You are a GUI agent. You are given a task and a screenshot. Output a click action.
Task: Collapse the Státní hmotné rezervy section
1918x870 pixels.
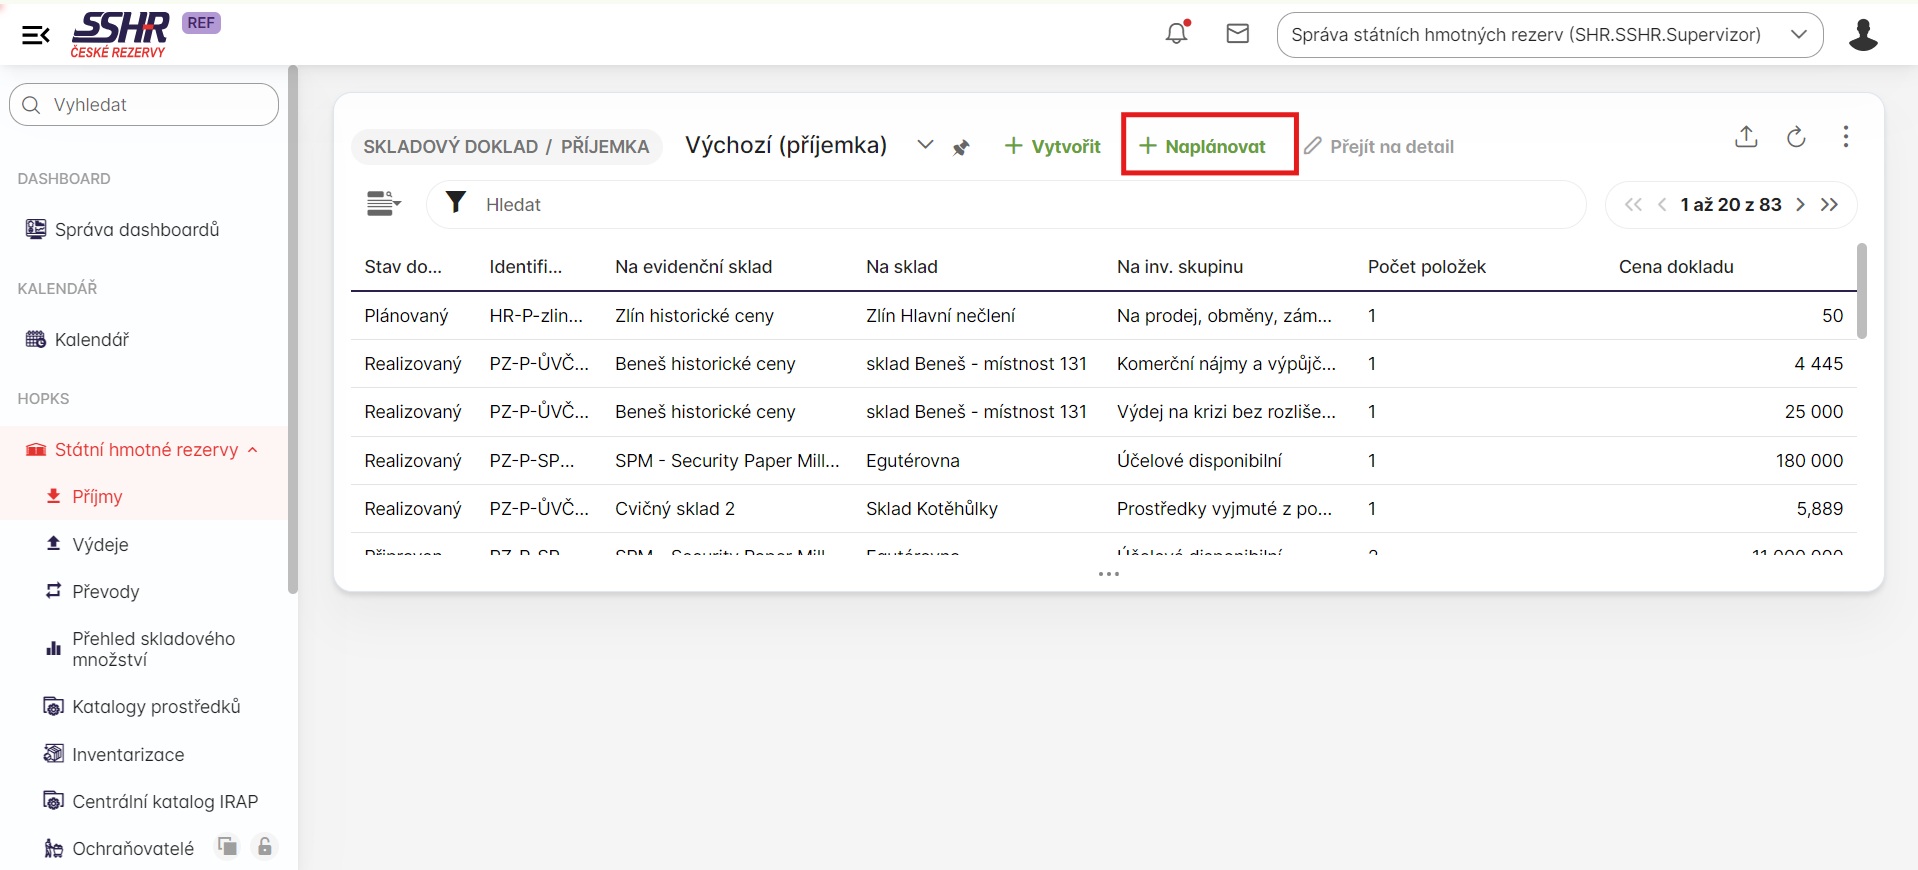[253, 450]
